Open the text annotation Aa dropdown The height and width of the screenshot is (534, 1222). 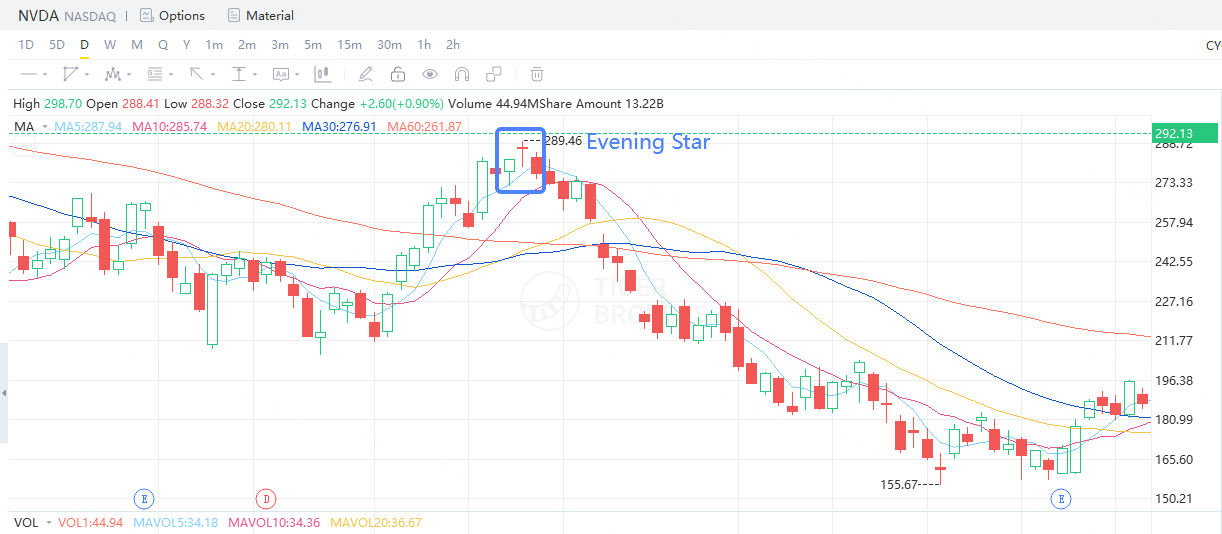click(284, 74)
